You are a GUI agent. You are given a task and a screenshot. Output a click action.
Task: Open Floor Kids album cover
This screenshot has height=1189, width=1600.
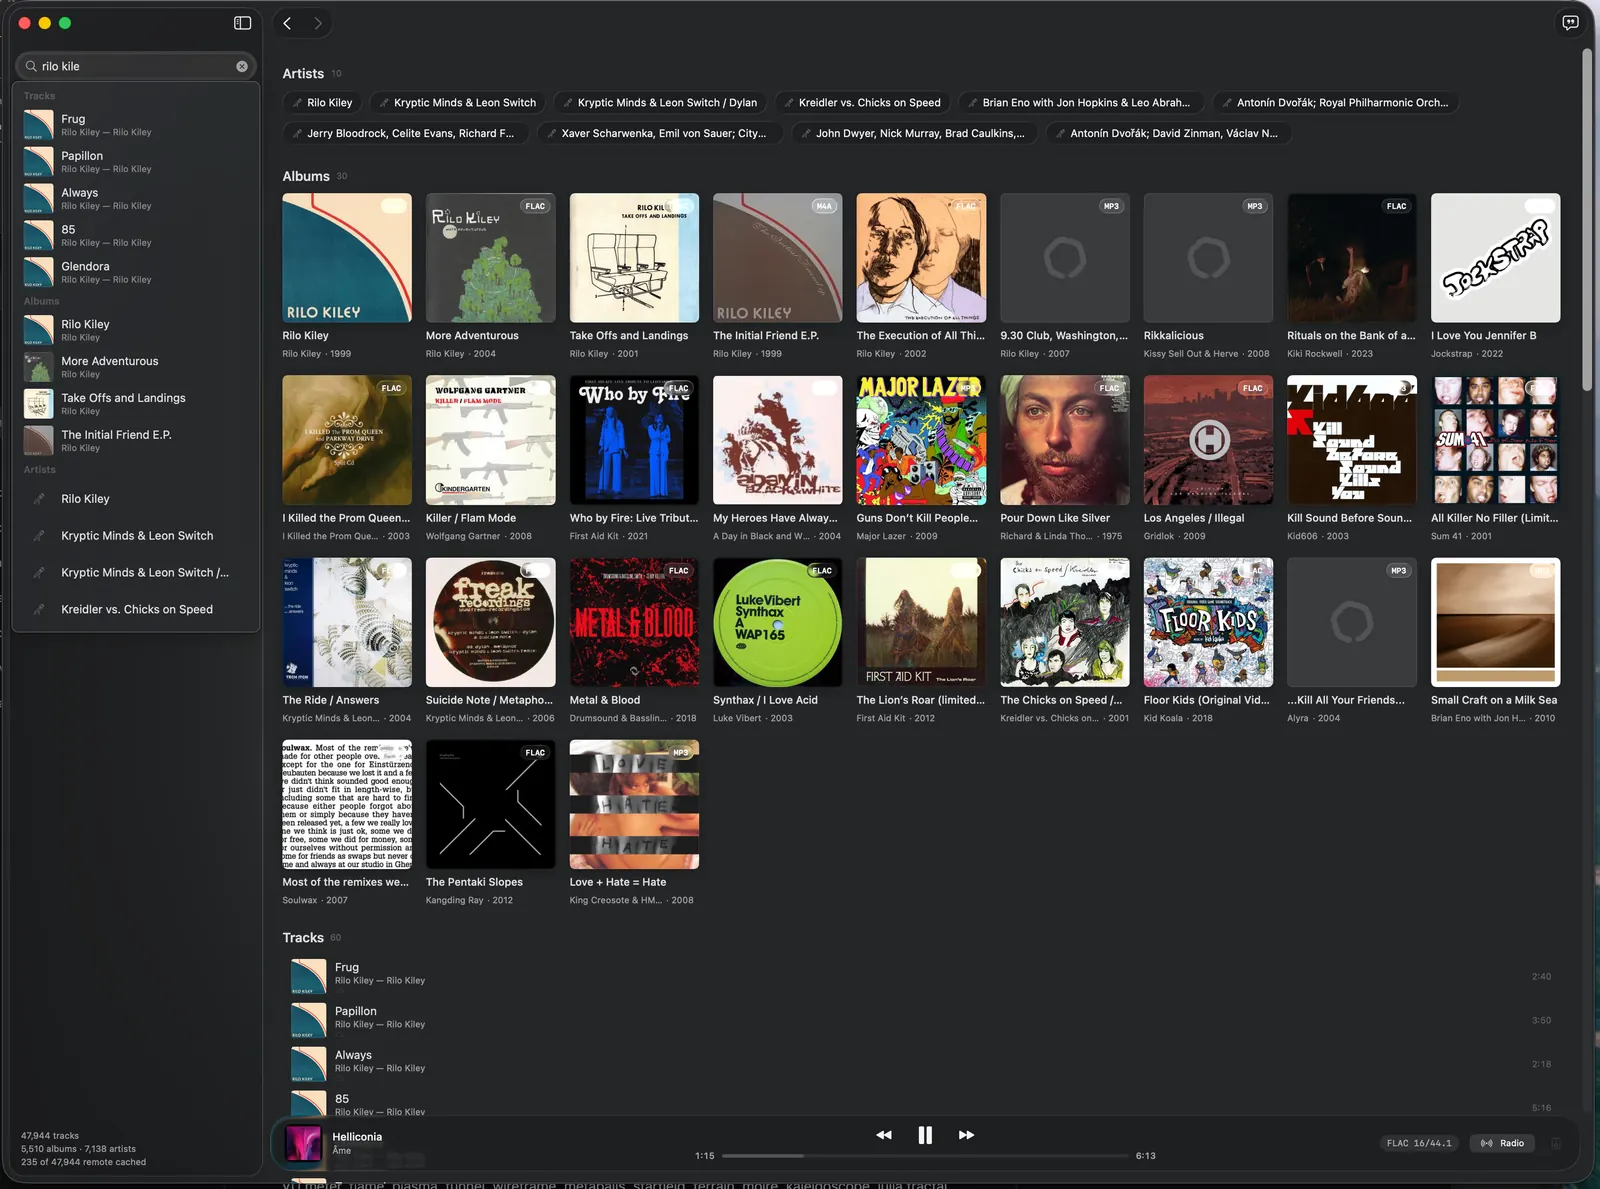[1208, 622]
